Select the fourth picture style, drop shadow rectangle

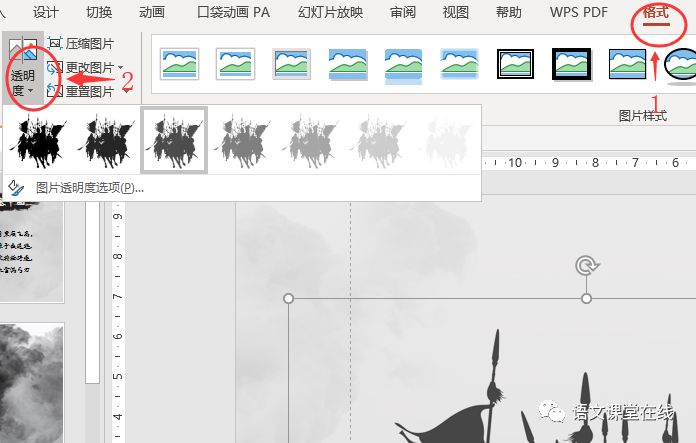pyautogui.click(x=348, y=64)
